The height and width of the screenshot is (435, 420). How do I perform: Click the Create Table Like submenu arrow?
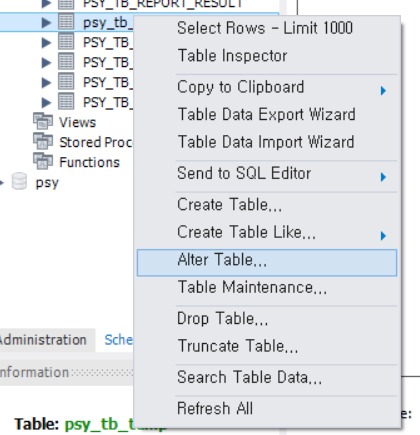coord(383,236)
